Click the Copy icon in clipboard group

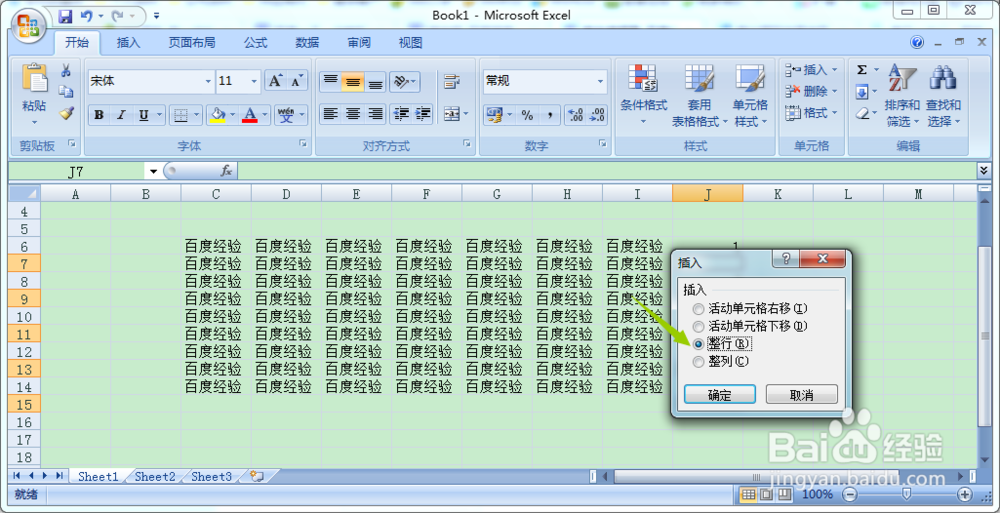[66, 92]
